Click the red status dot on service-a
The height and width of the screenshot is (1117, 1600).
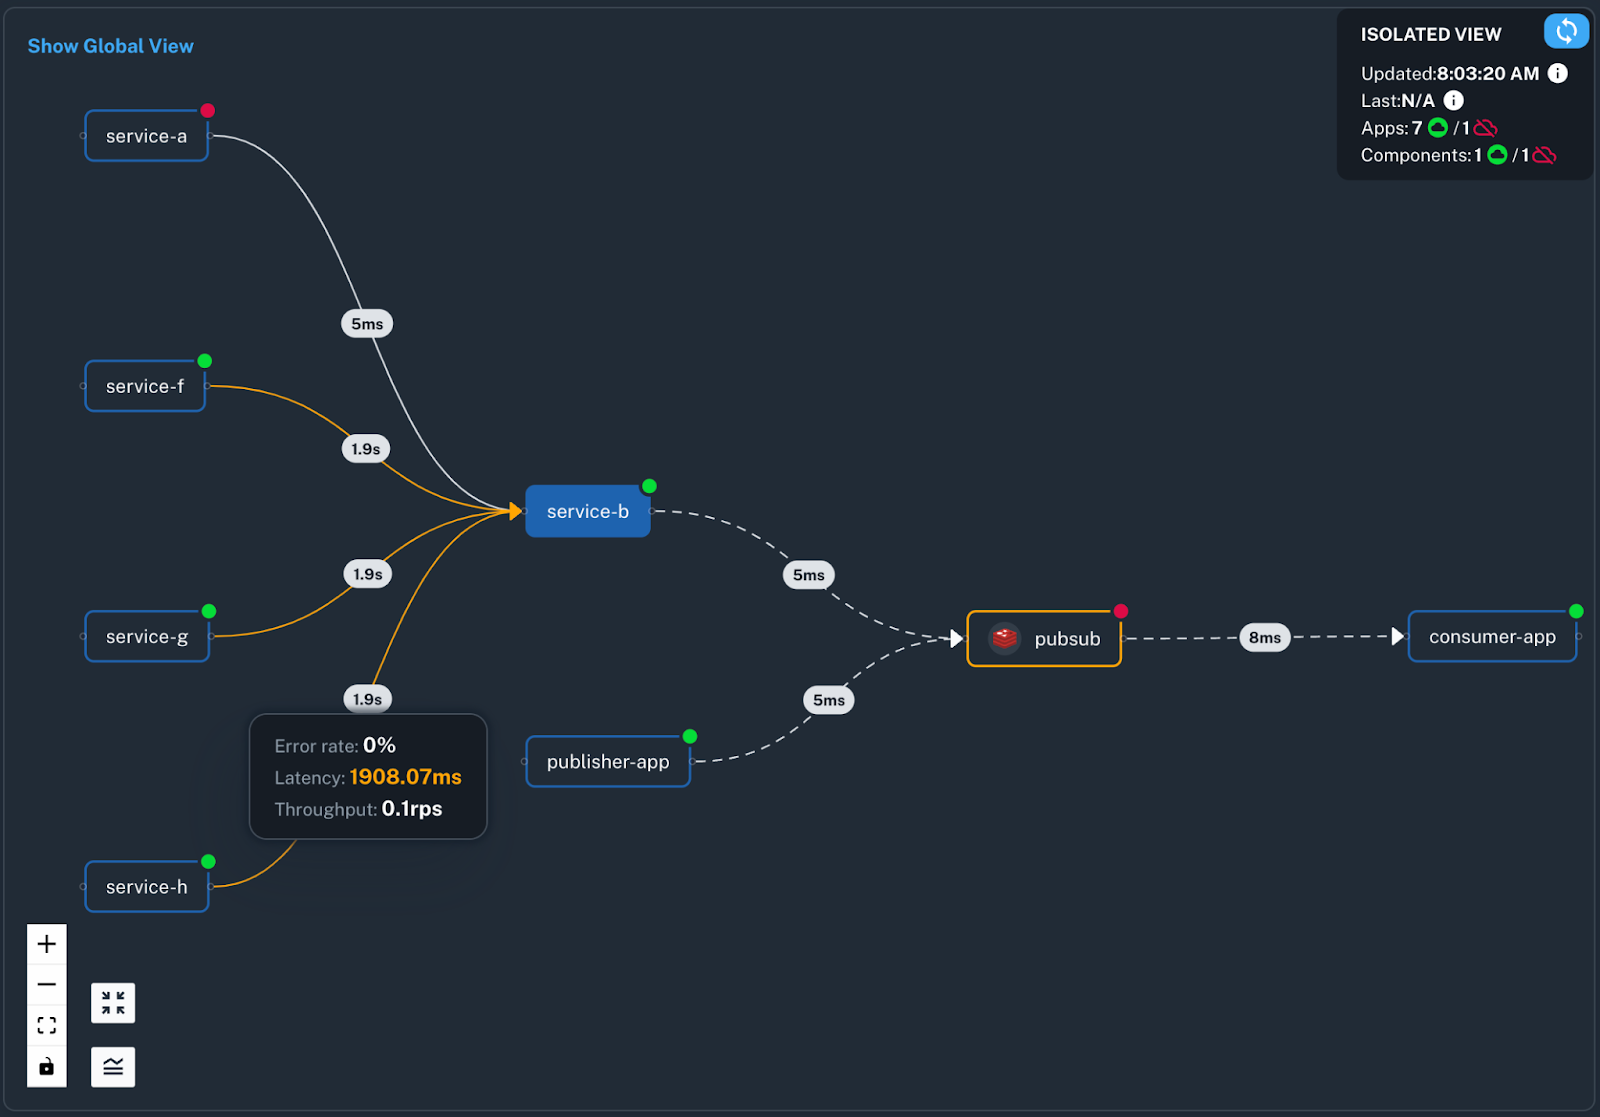point(207,110)
